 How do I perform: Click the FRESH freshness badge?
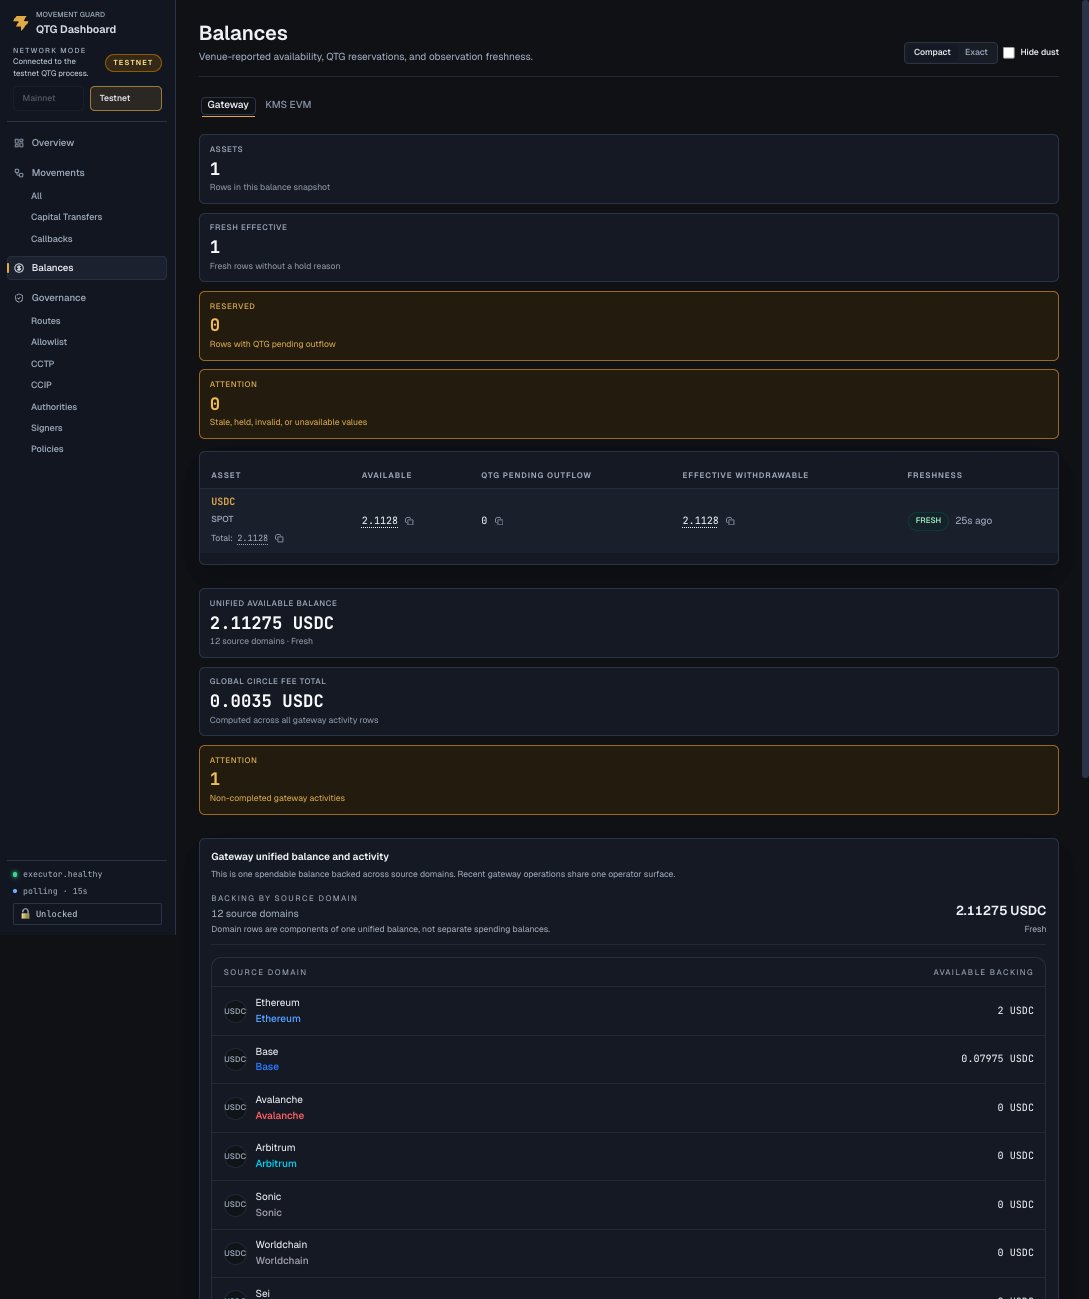pos(928,521)
